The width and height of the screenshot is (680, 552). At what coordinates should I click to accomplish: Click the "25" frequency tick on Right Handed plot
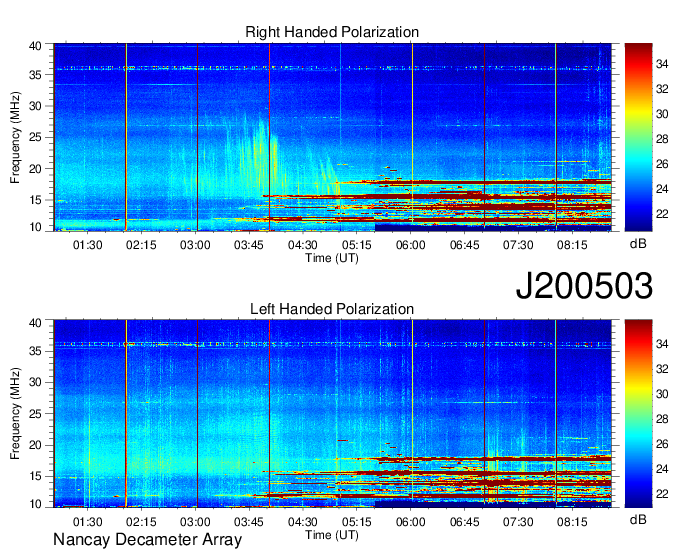coord(35,137)
